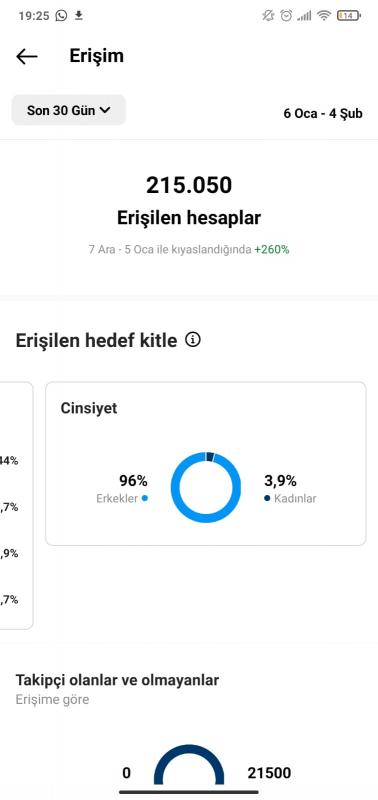The width and height of the screenshot is (378, 800).
Task: Tap the WhatsApp notification icon in status bar
Action: (61, 16)
